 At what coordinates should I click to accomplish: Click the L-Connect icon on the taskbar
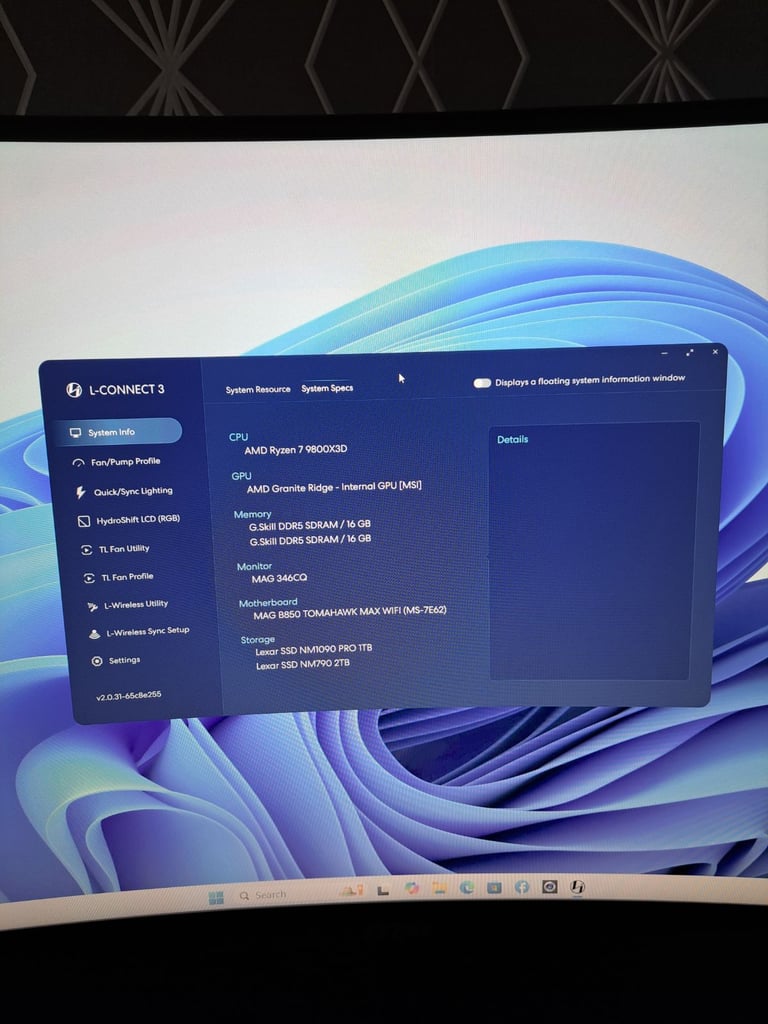(577, 886)
